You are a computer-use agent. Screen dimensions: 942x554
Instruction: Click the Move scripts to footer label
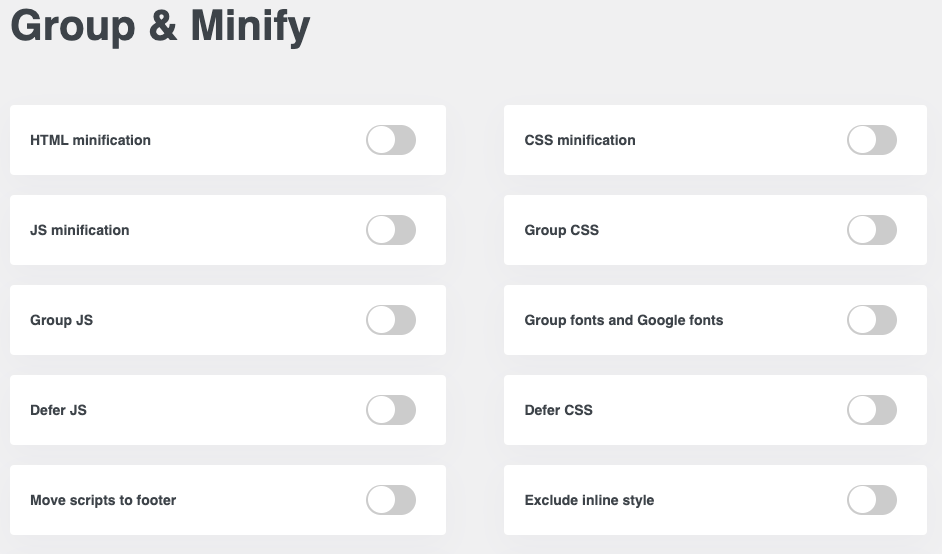click(103, 500)
